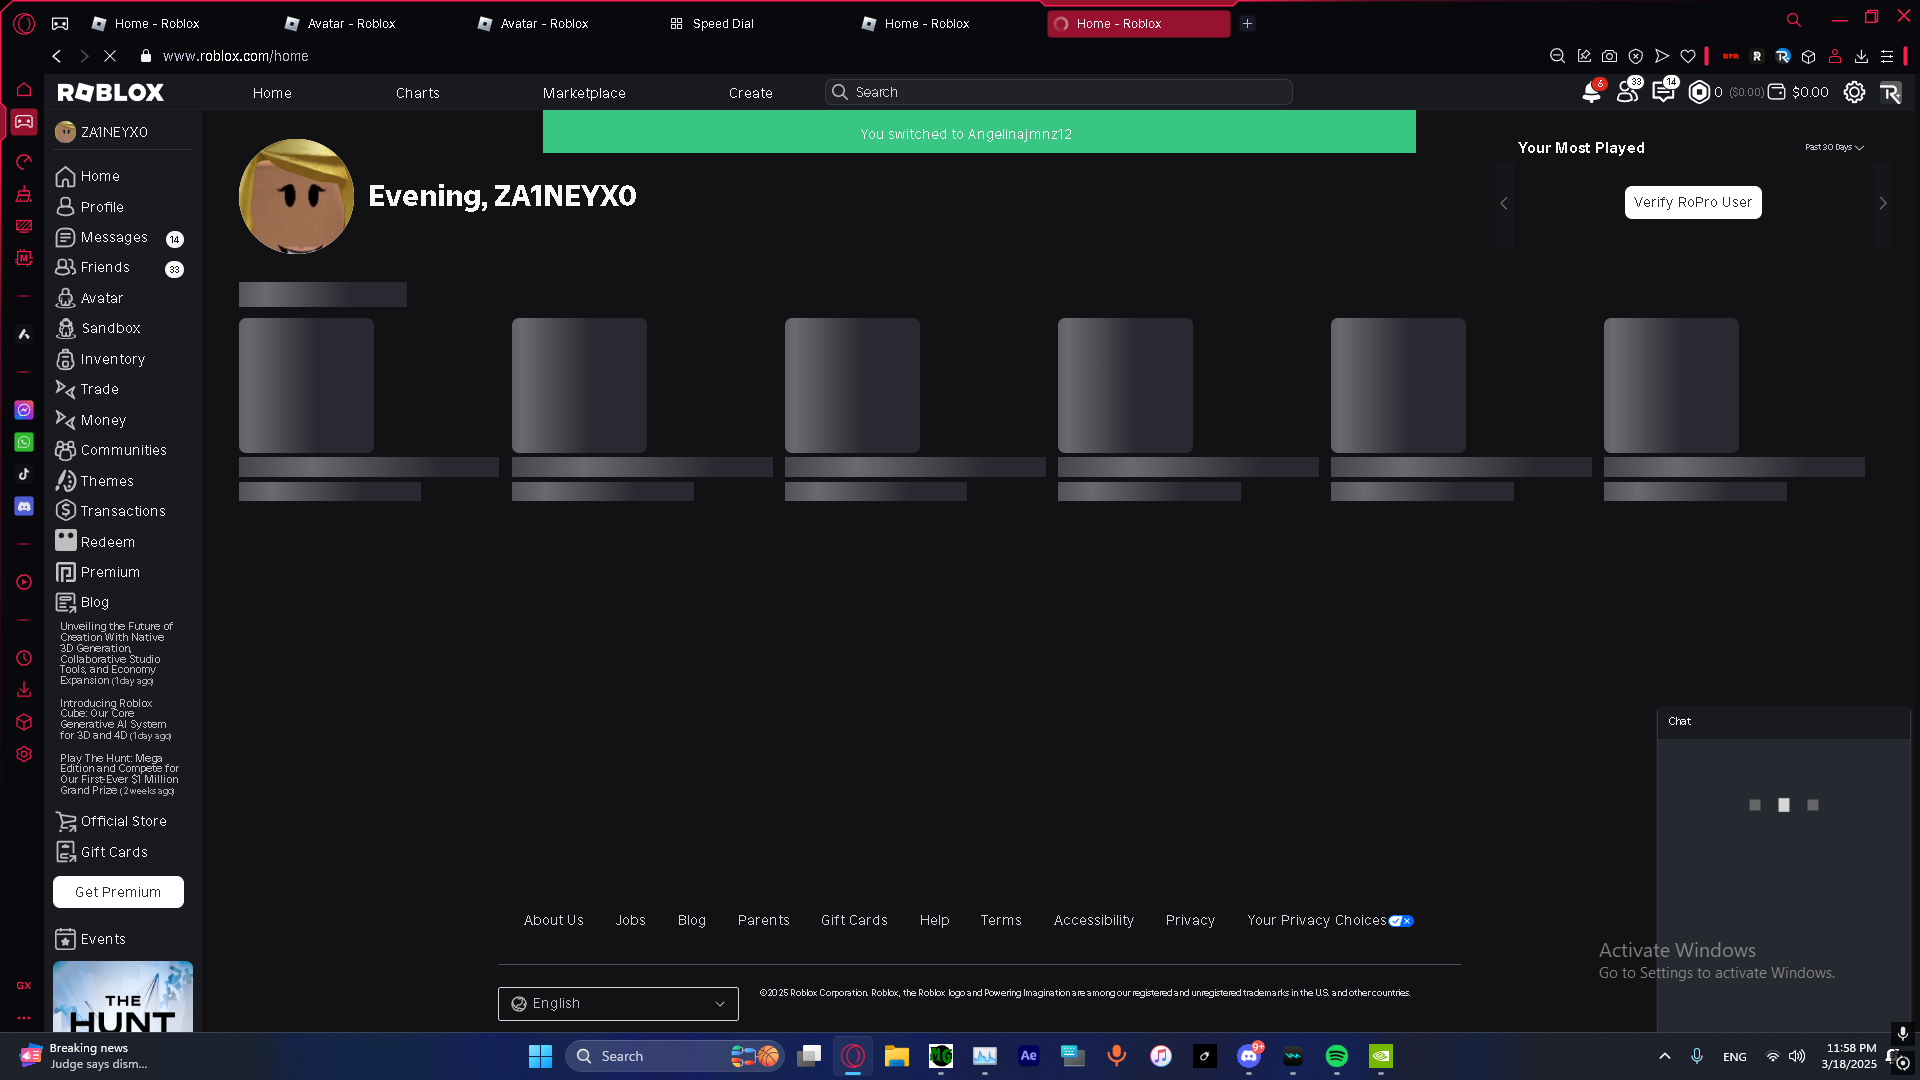Open About Us footer link
This screenshot has height=1080, width=1920.
point(554,920)
